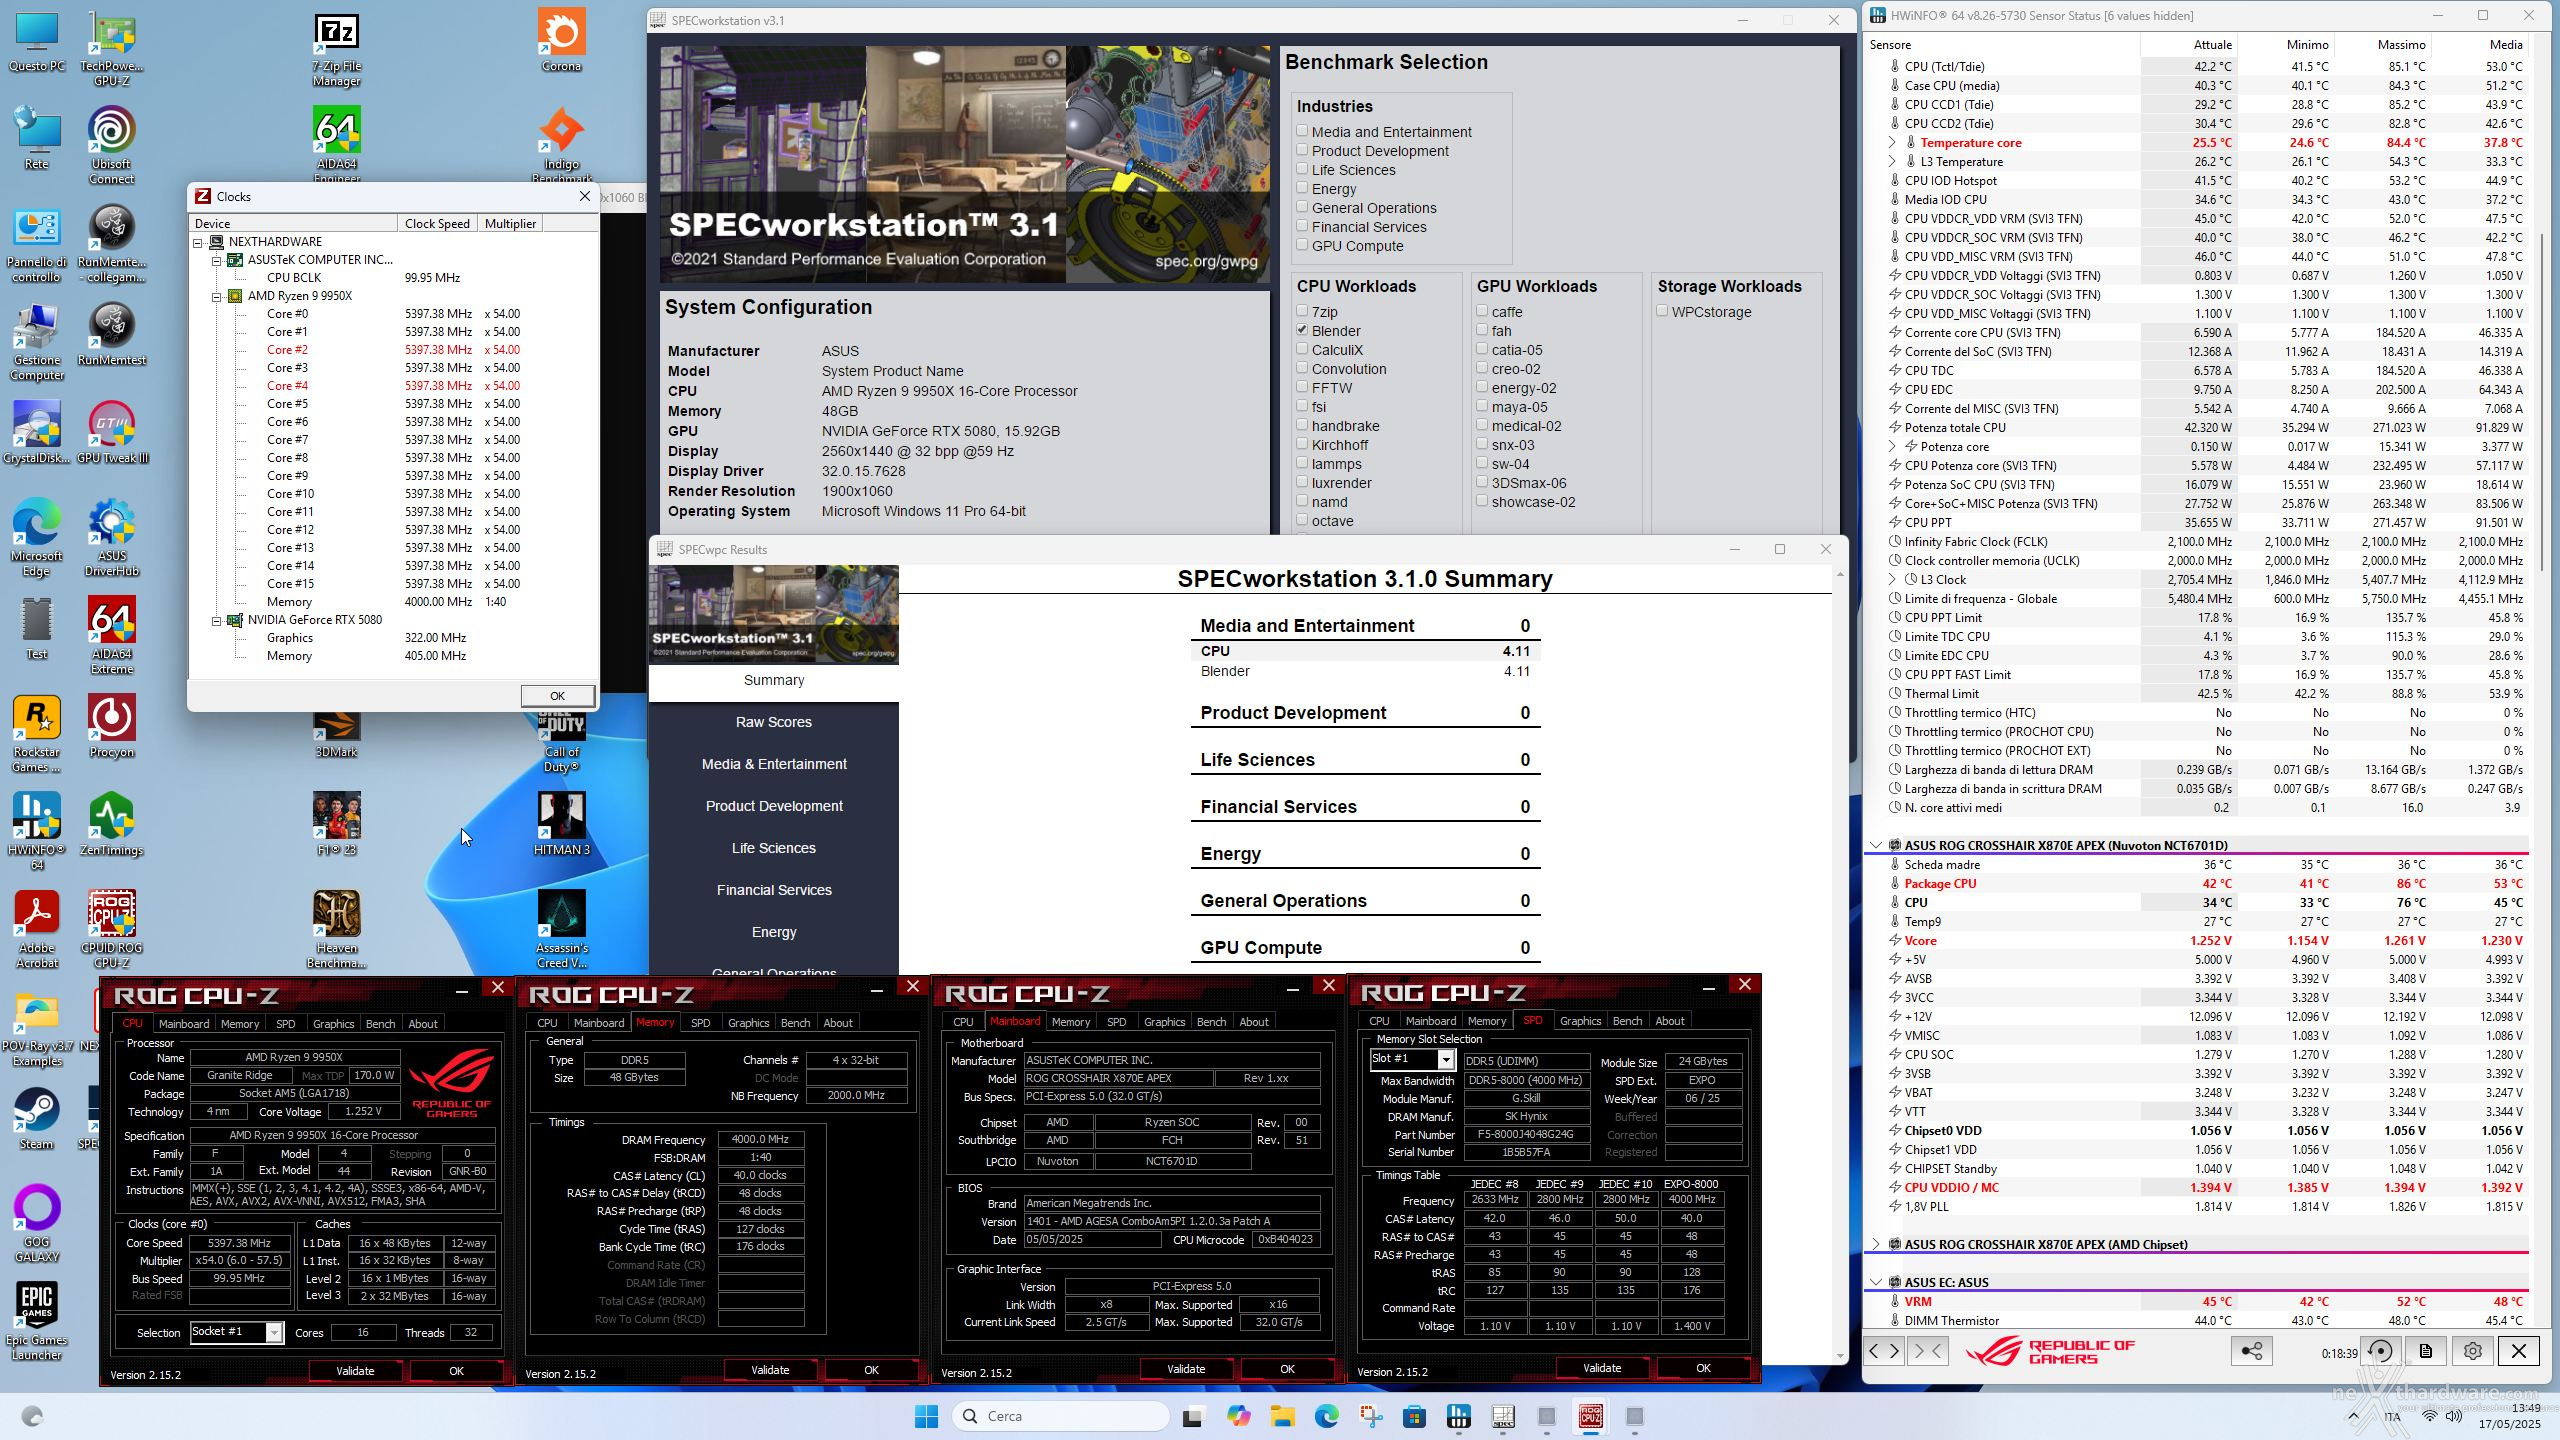Launch HITMAN 3 desktop icon
Viewport: 2560px width, 1440px height.
tap(561, 825)
